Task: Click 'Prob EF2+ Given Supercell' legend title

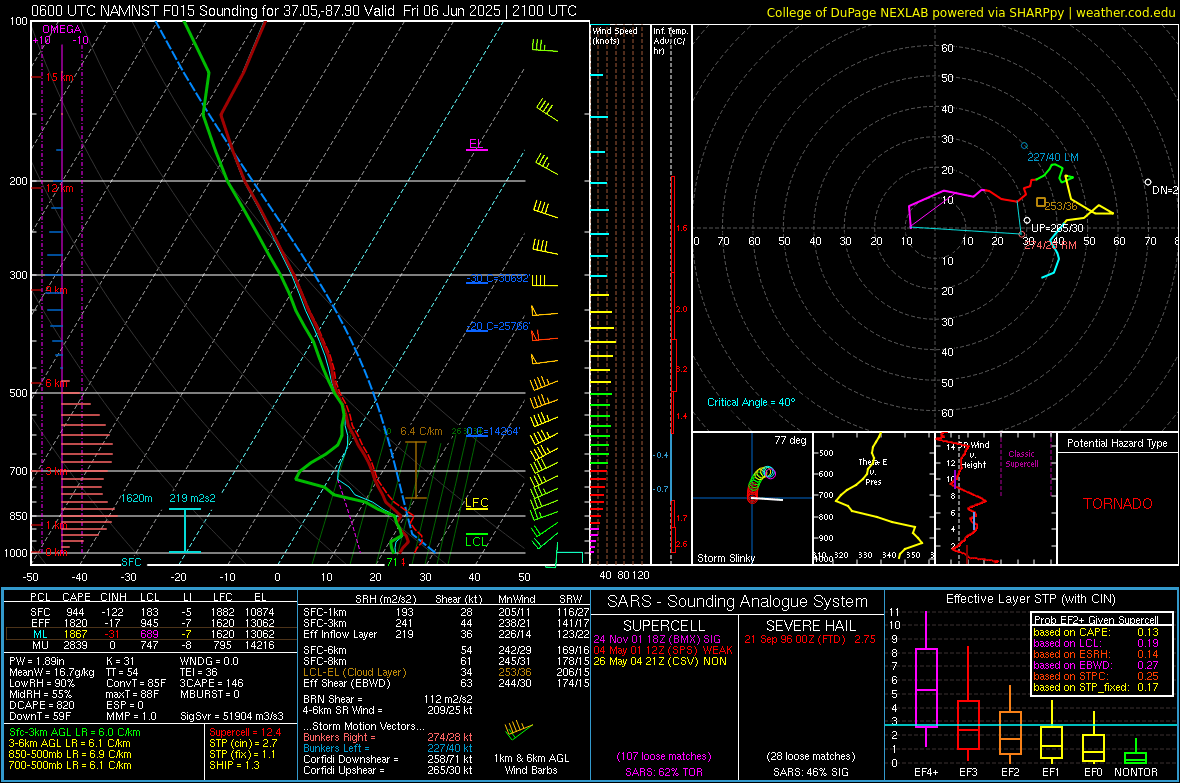Action: pyautogui.click(x=1096, y=620)
